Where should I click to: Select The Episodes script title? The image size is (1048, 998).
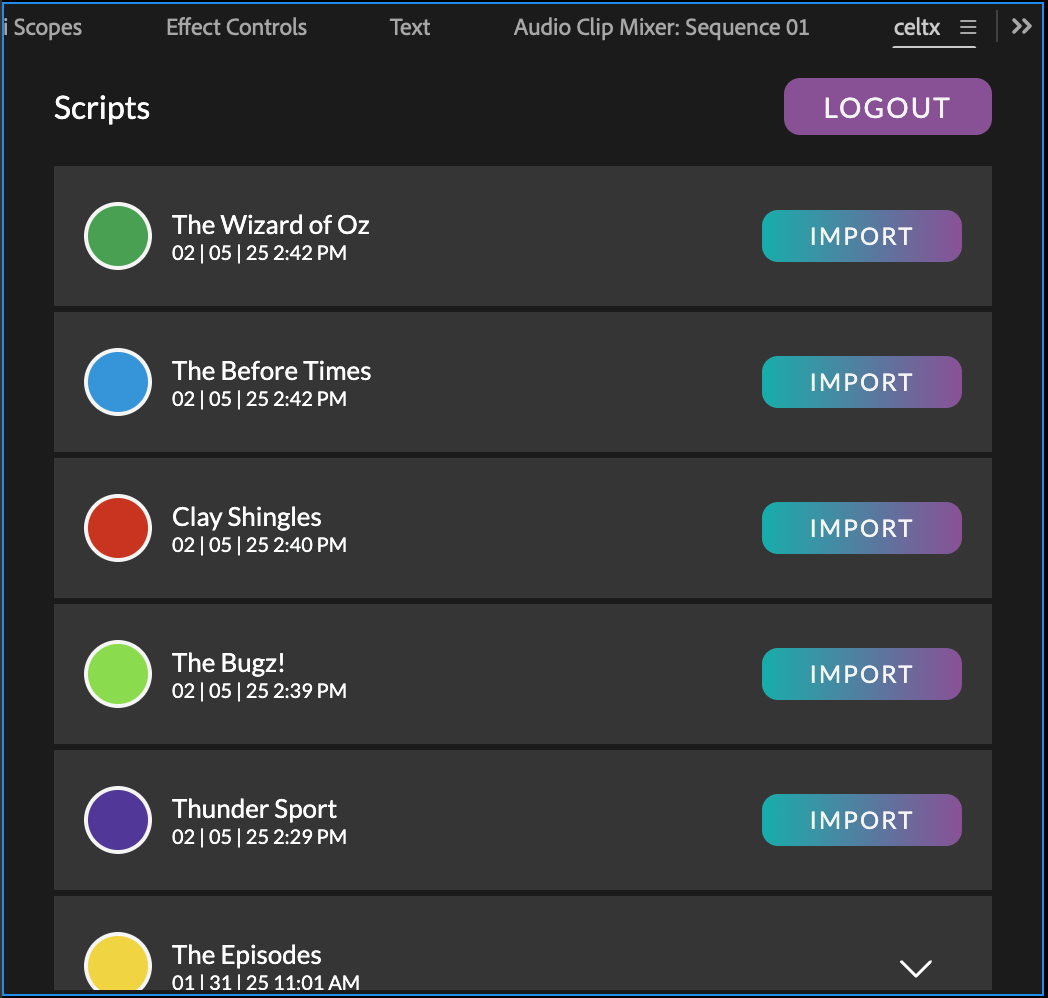(247, 955)
